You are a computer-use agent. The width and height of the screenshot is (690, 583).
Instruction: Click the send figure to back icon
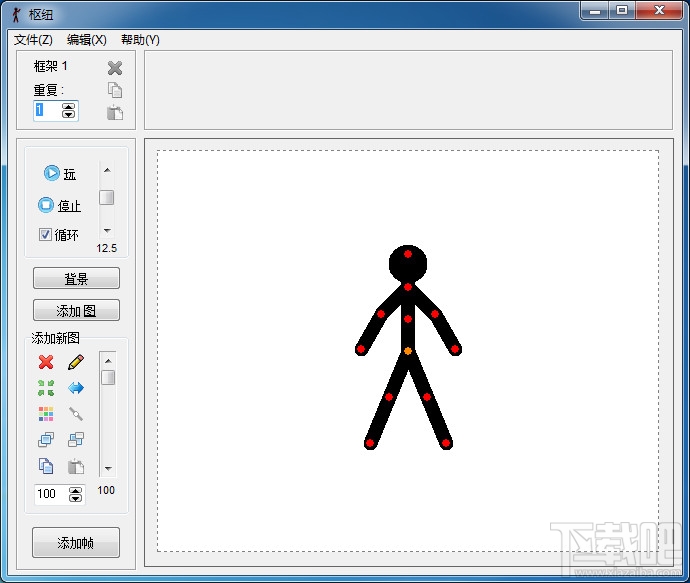(76, 439)
